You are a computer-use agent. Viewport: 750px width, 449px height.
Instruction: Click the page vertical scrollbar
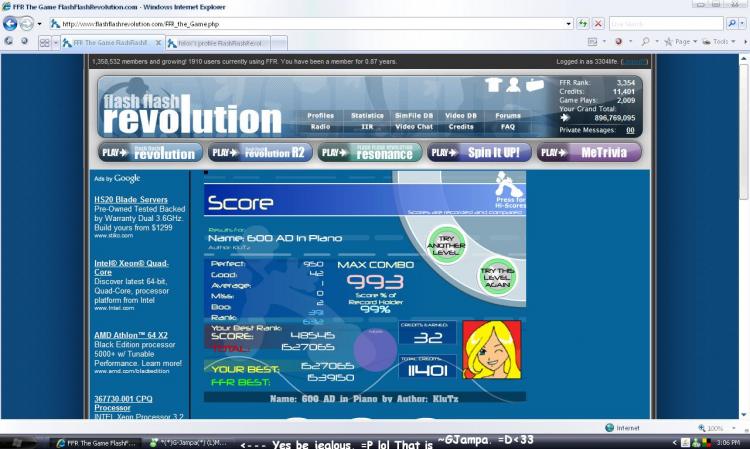[744, 236]
